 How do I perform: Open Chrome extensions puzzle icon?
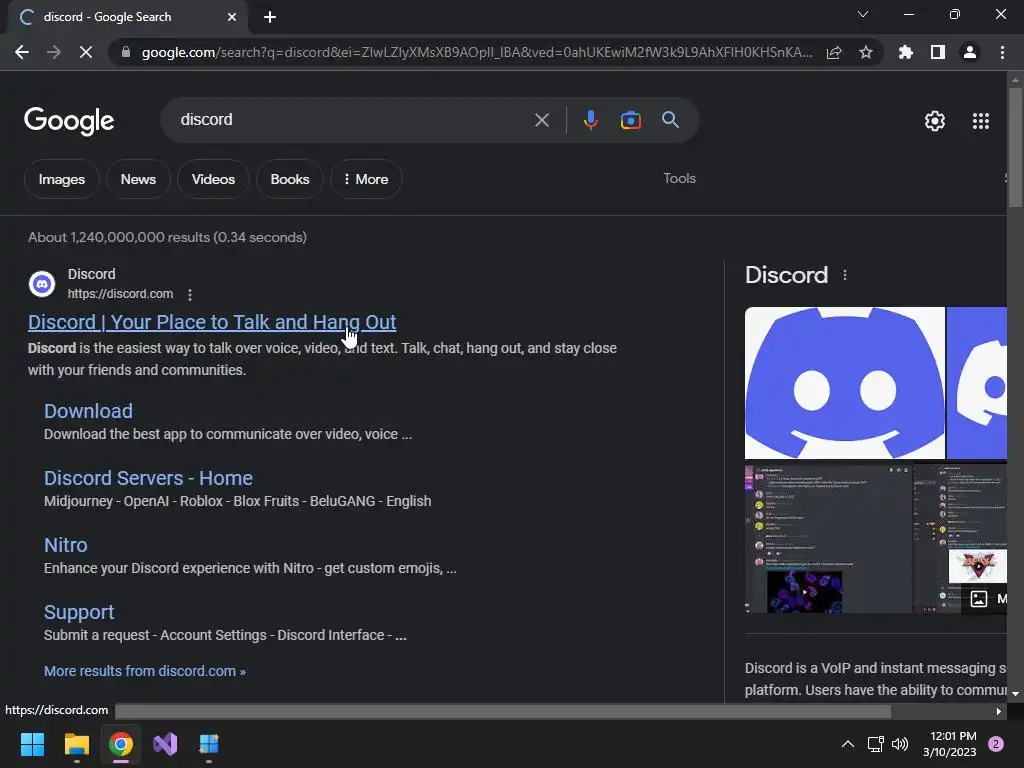point(906,52)
